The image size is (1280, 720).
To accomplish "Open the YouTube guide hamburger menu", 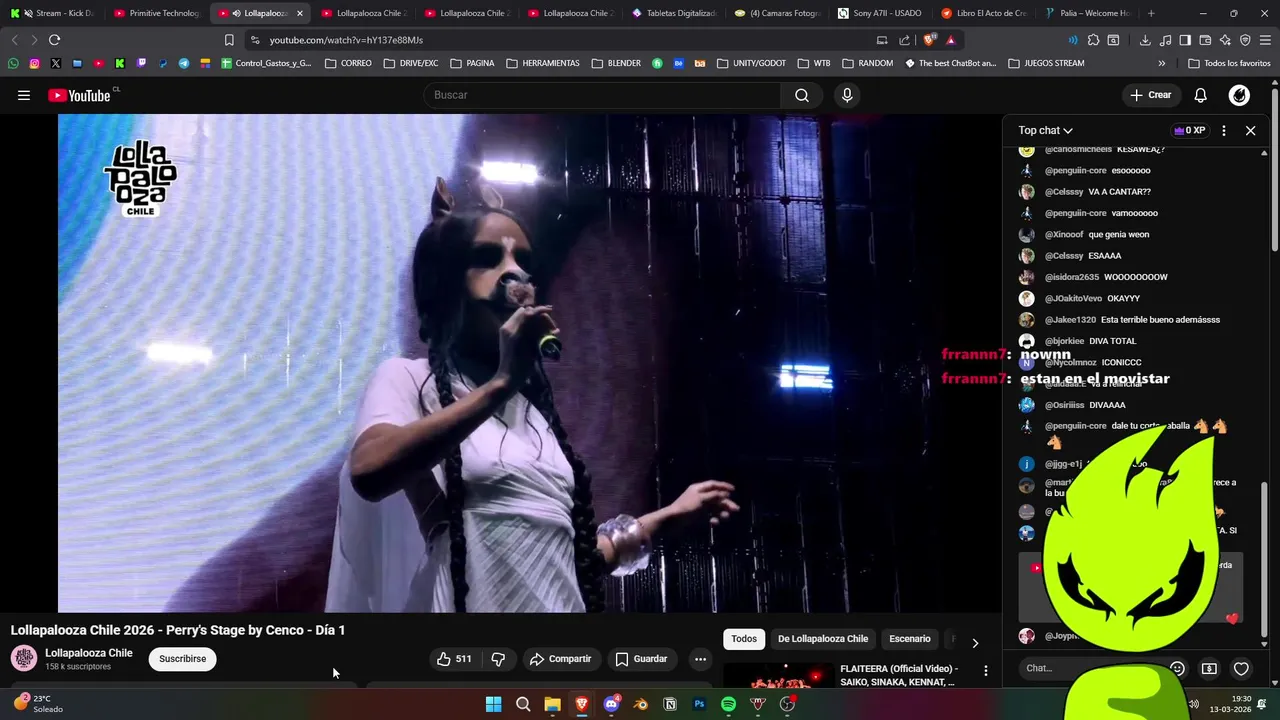I will point(24,95).
